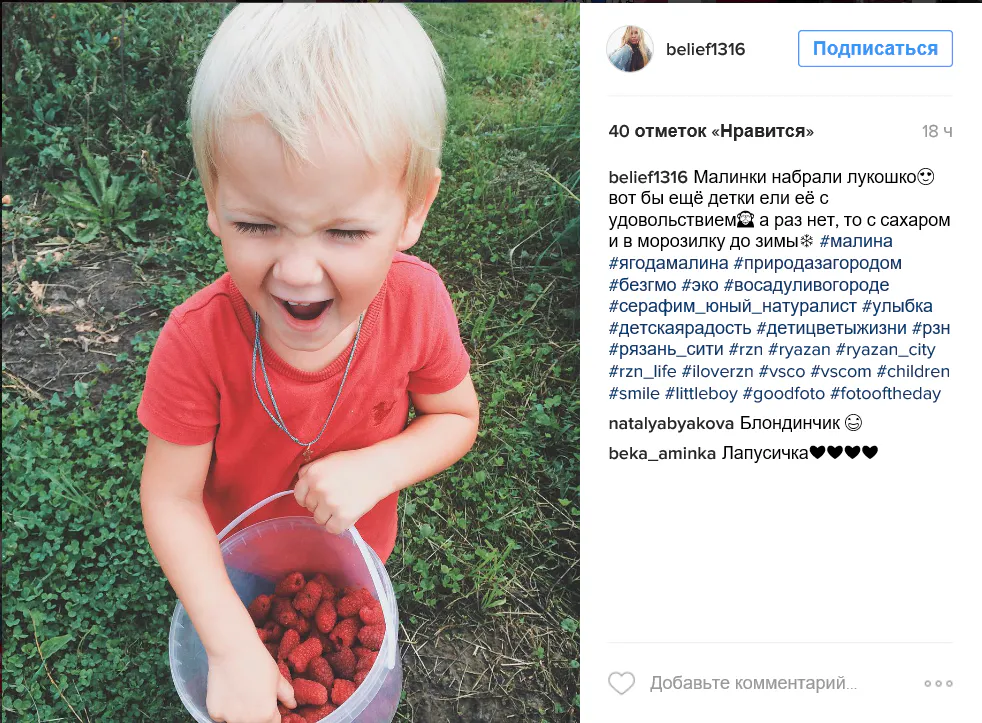Image resolution: width=982 pixels, height=723 pixels.
Task: Open the #детскаярадость hashtag
Action: pyautogui.click(x=680, y=328)
